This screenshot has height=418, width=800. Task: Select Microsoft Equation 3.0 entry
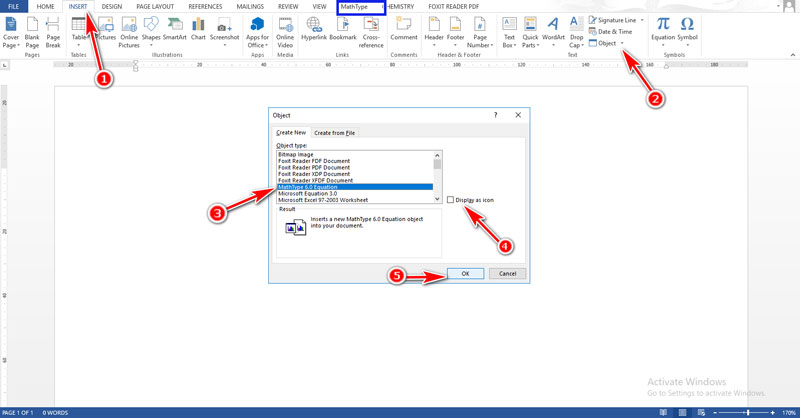click(x=355, y=193)
